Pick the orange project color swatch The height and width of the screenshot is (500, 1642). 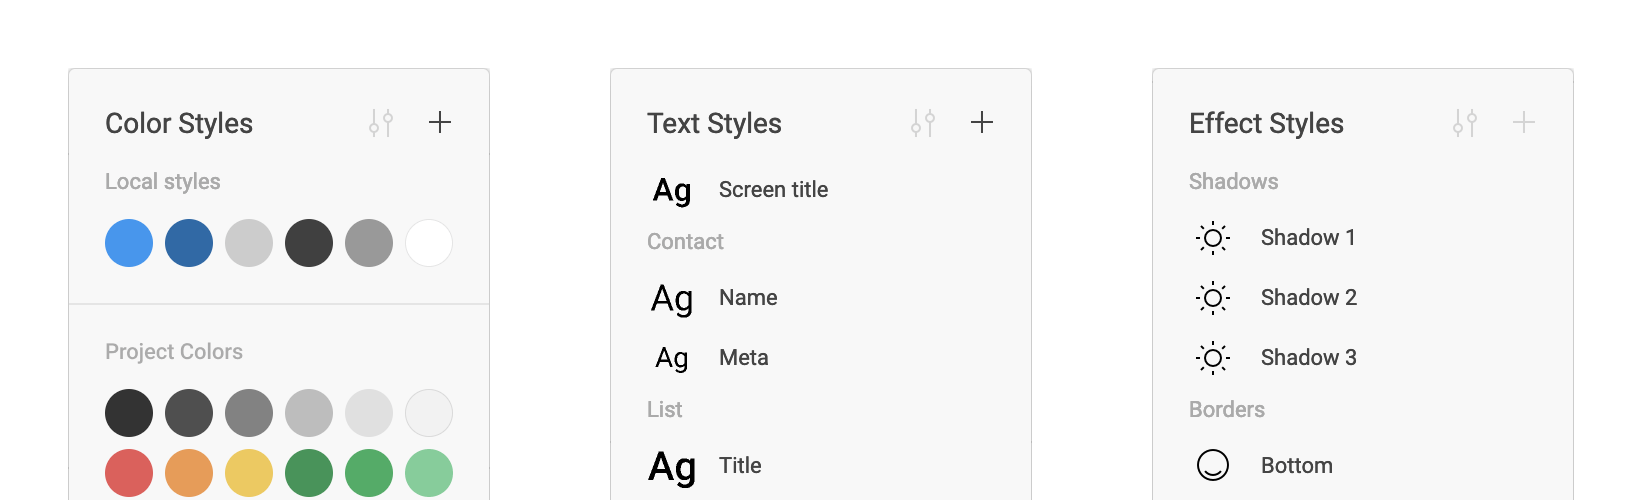189,473
